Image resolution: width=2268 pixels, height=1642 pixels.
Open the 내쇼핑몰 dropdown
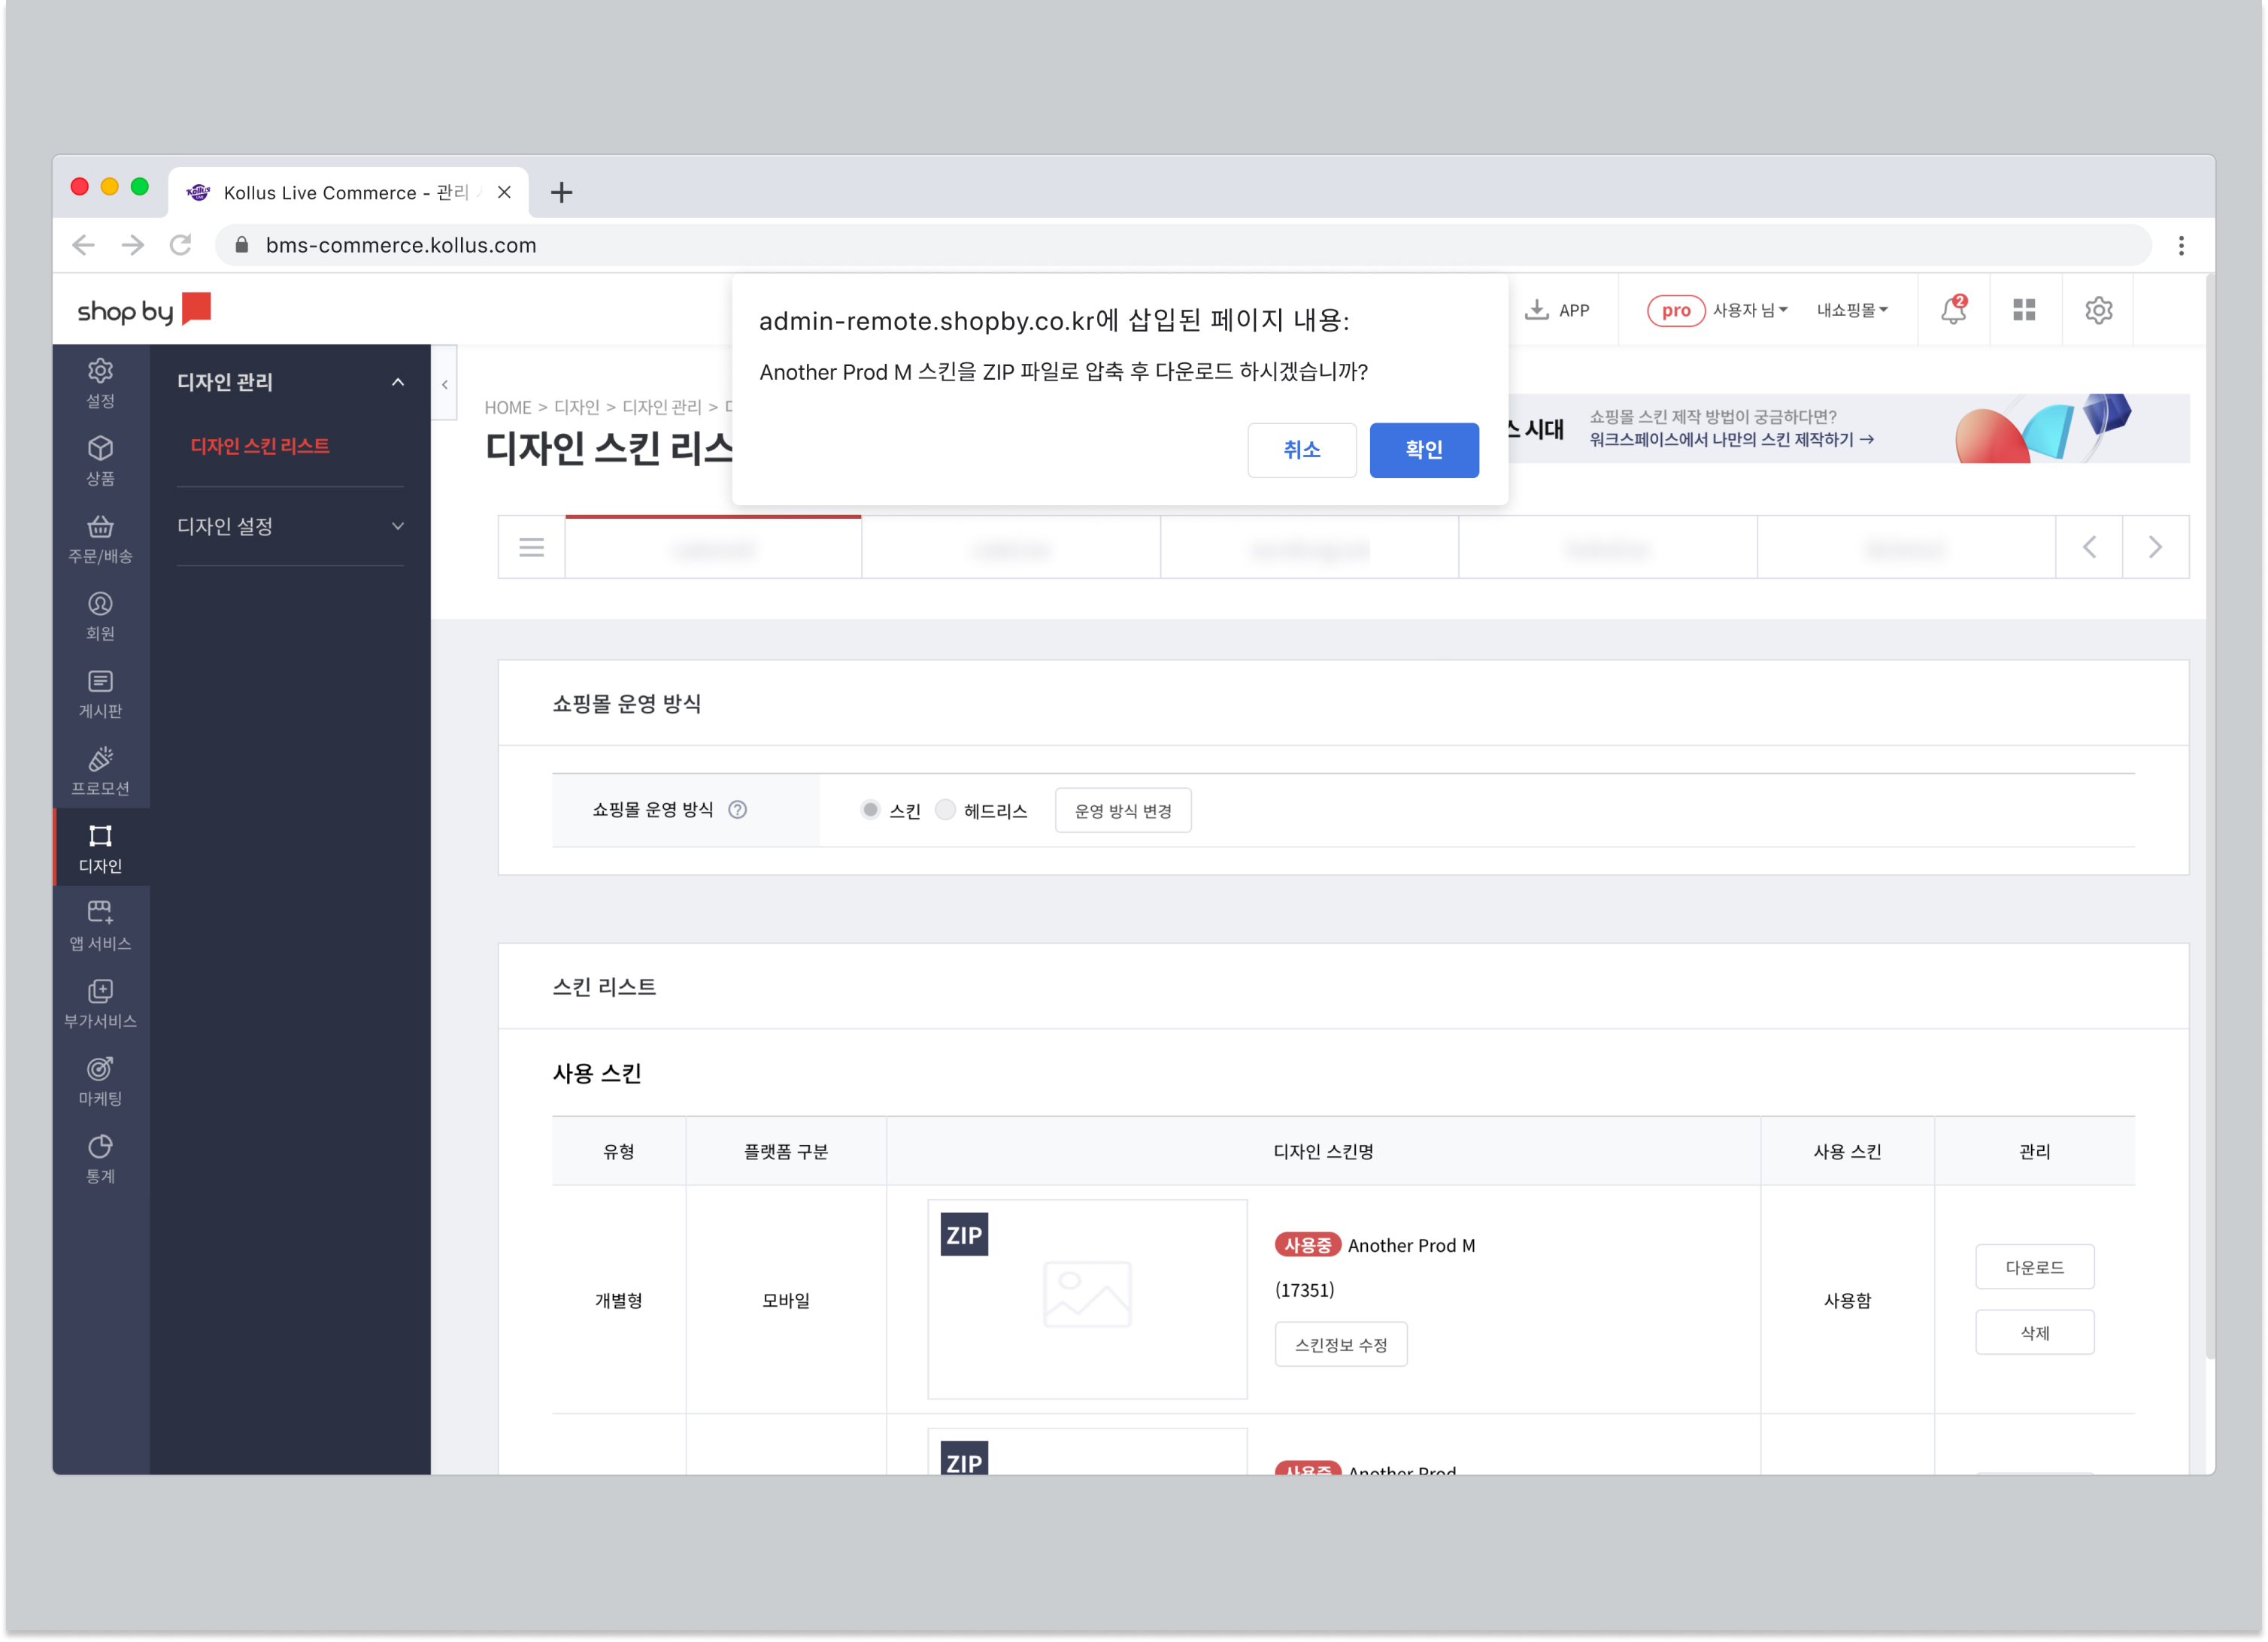point(1852,310)
